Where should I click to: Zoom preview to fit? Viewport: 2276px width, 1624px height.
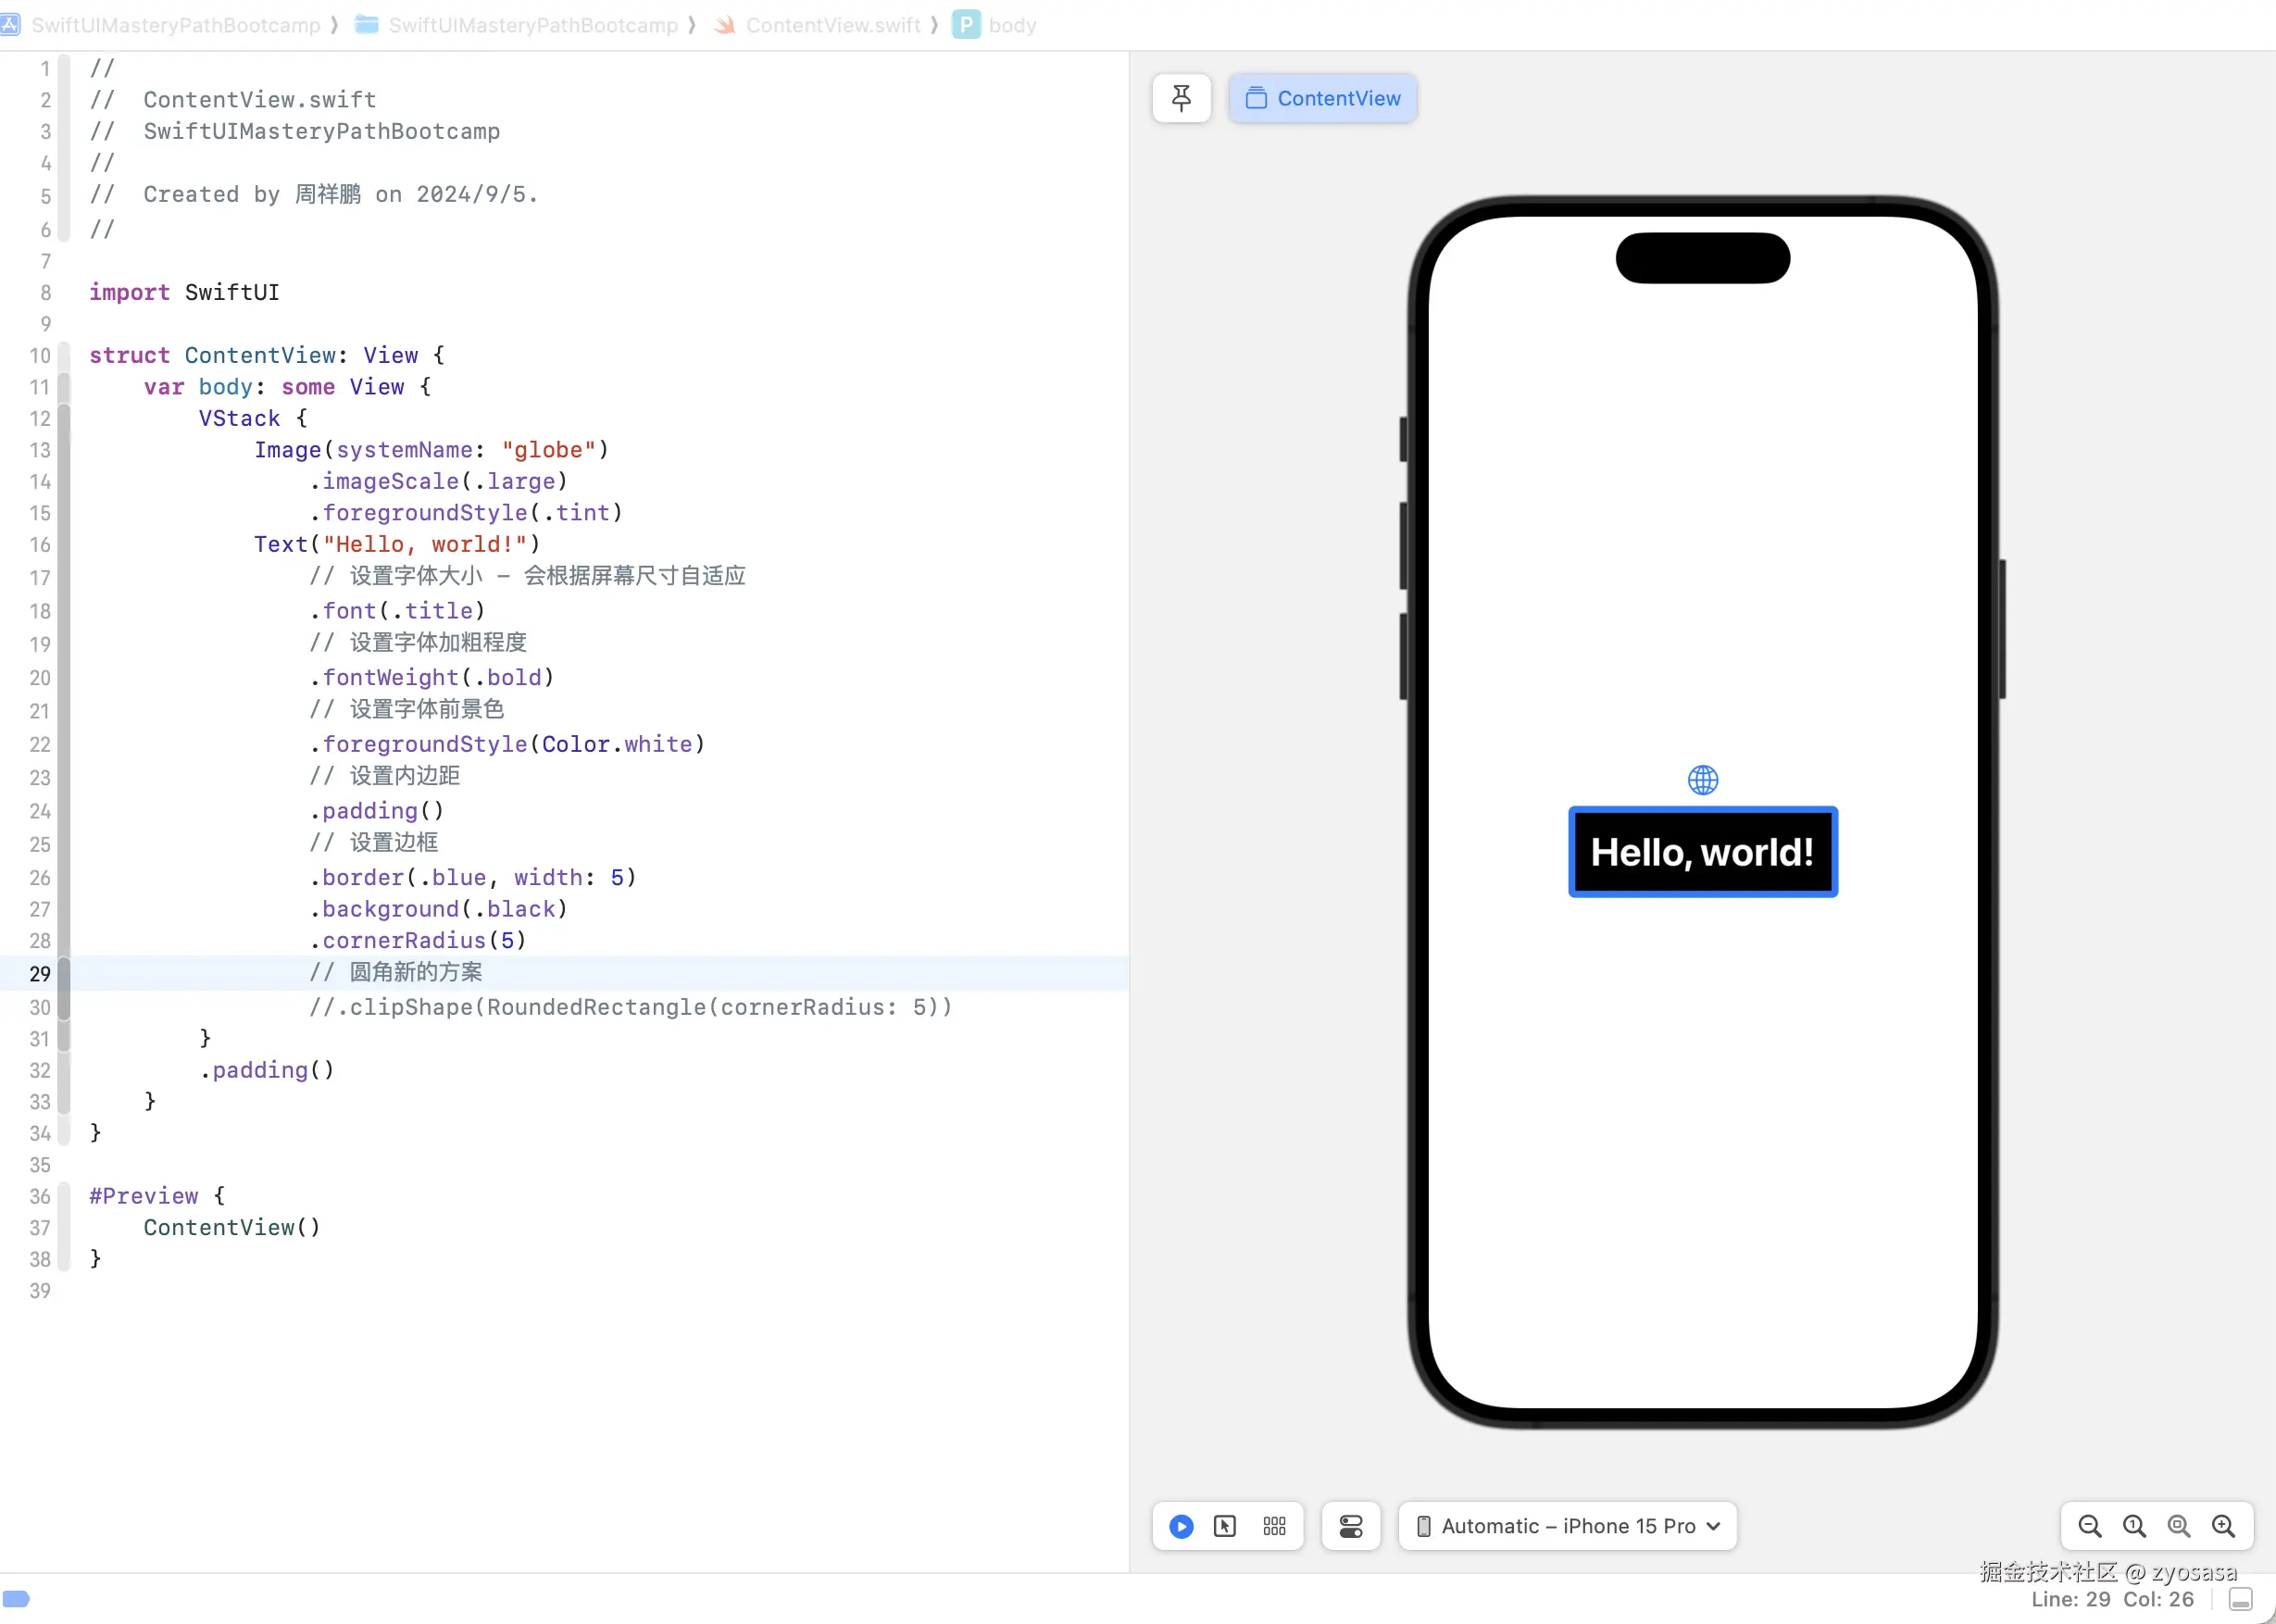[x=2178, y=1526]
